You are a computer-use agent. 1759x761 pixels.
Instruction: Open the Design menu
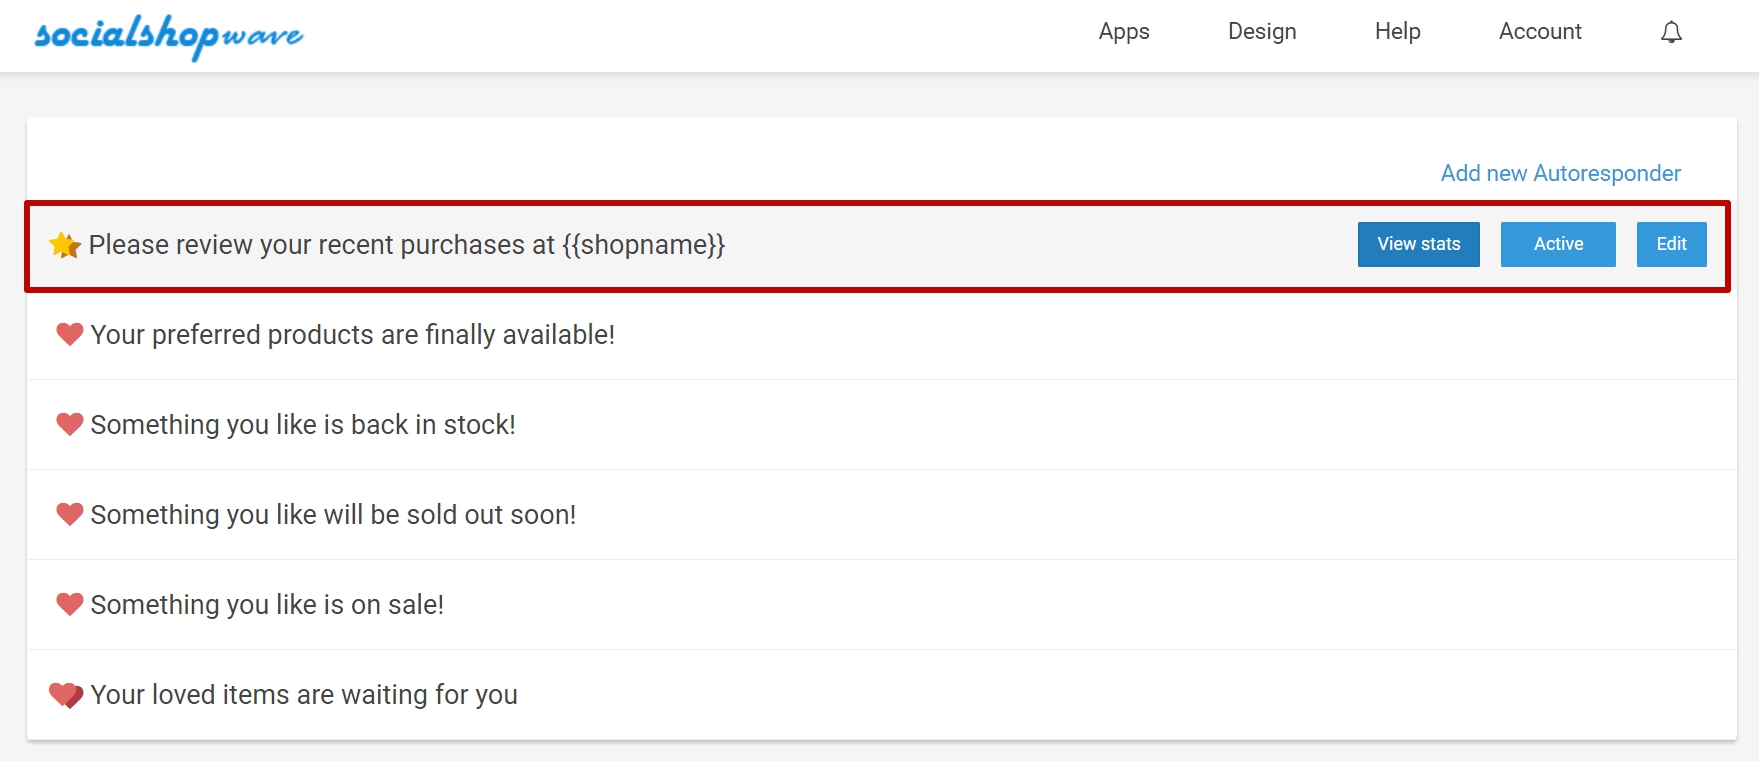(x=1262, y=32)
